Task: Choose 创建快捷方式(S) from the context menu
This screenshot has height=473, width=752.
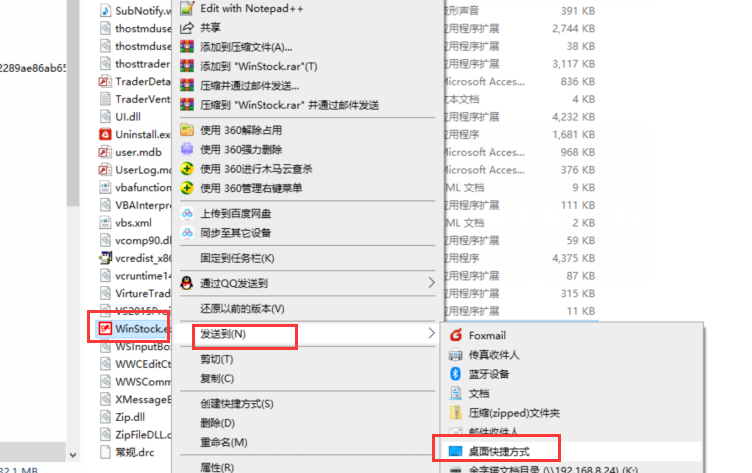Action: (x=237, y=404)
